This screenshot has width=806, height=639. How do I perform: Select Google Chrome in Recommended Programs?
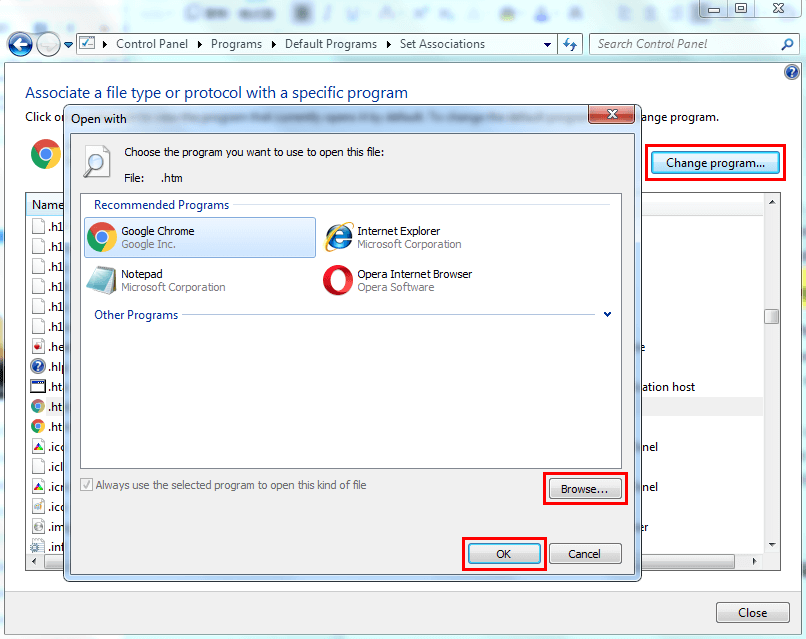pyautogui.click(x=200, y=237)
